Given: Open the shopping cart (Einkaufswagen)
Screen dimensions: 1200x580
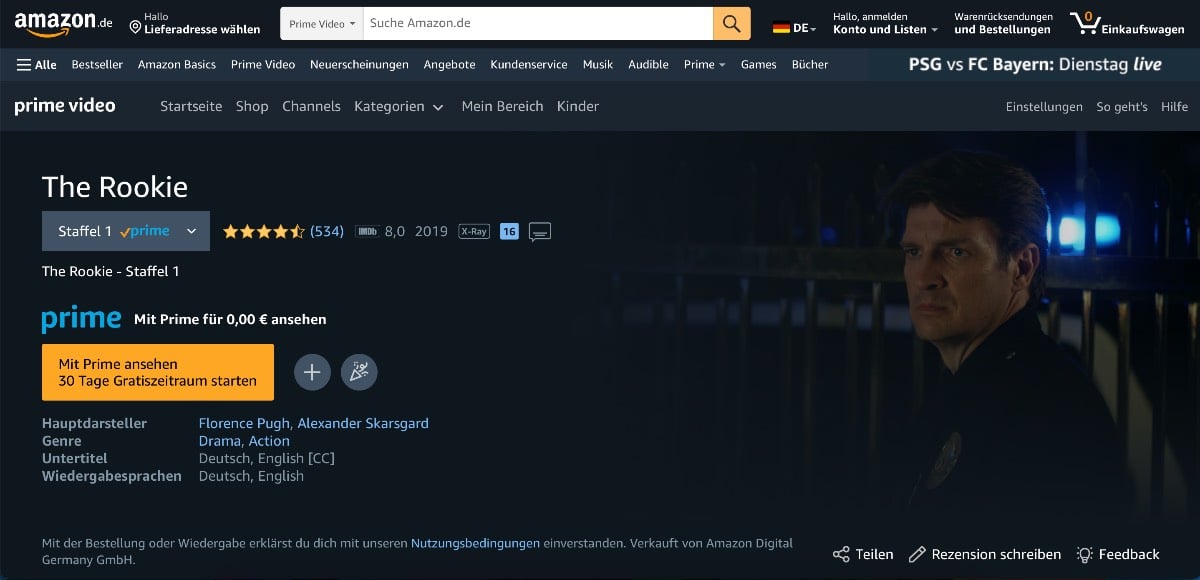Looking at the screenshot, I should tap(1127, 23).
